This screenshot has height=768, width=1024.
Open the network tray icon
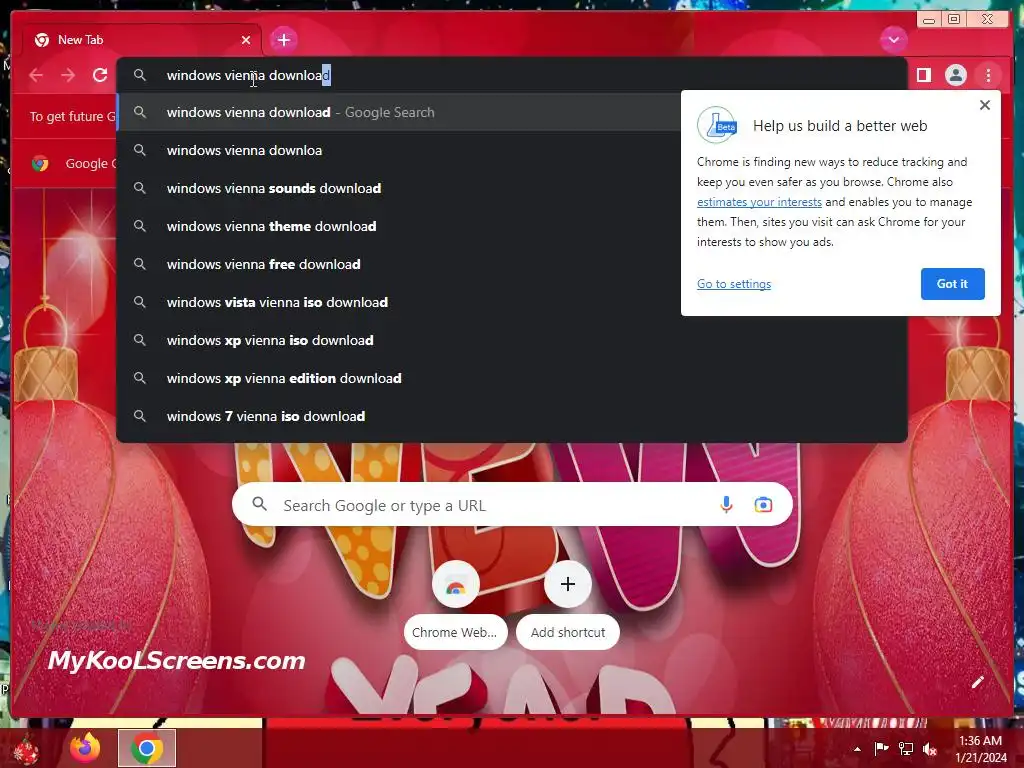(x=906, y=748)
